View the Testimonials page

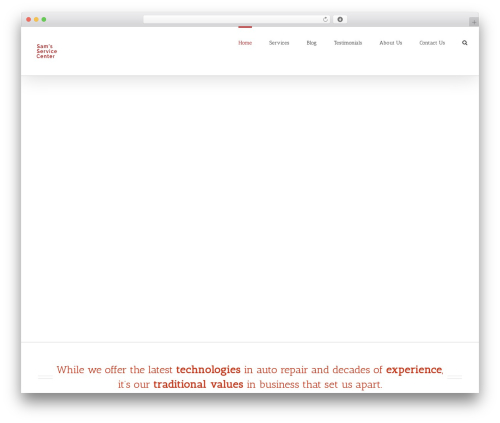tap(348, 43)
